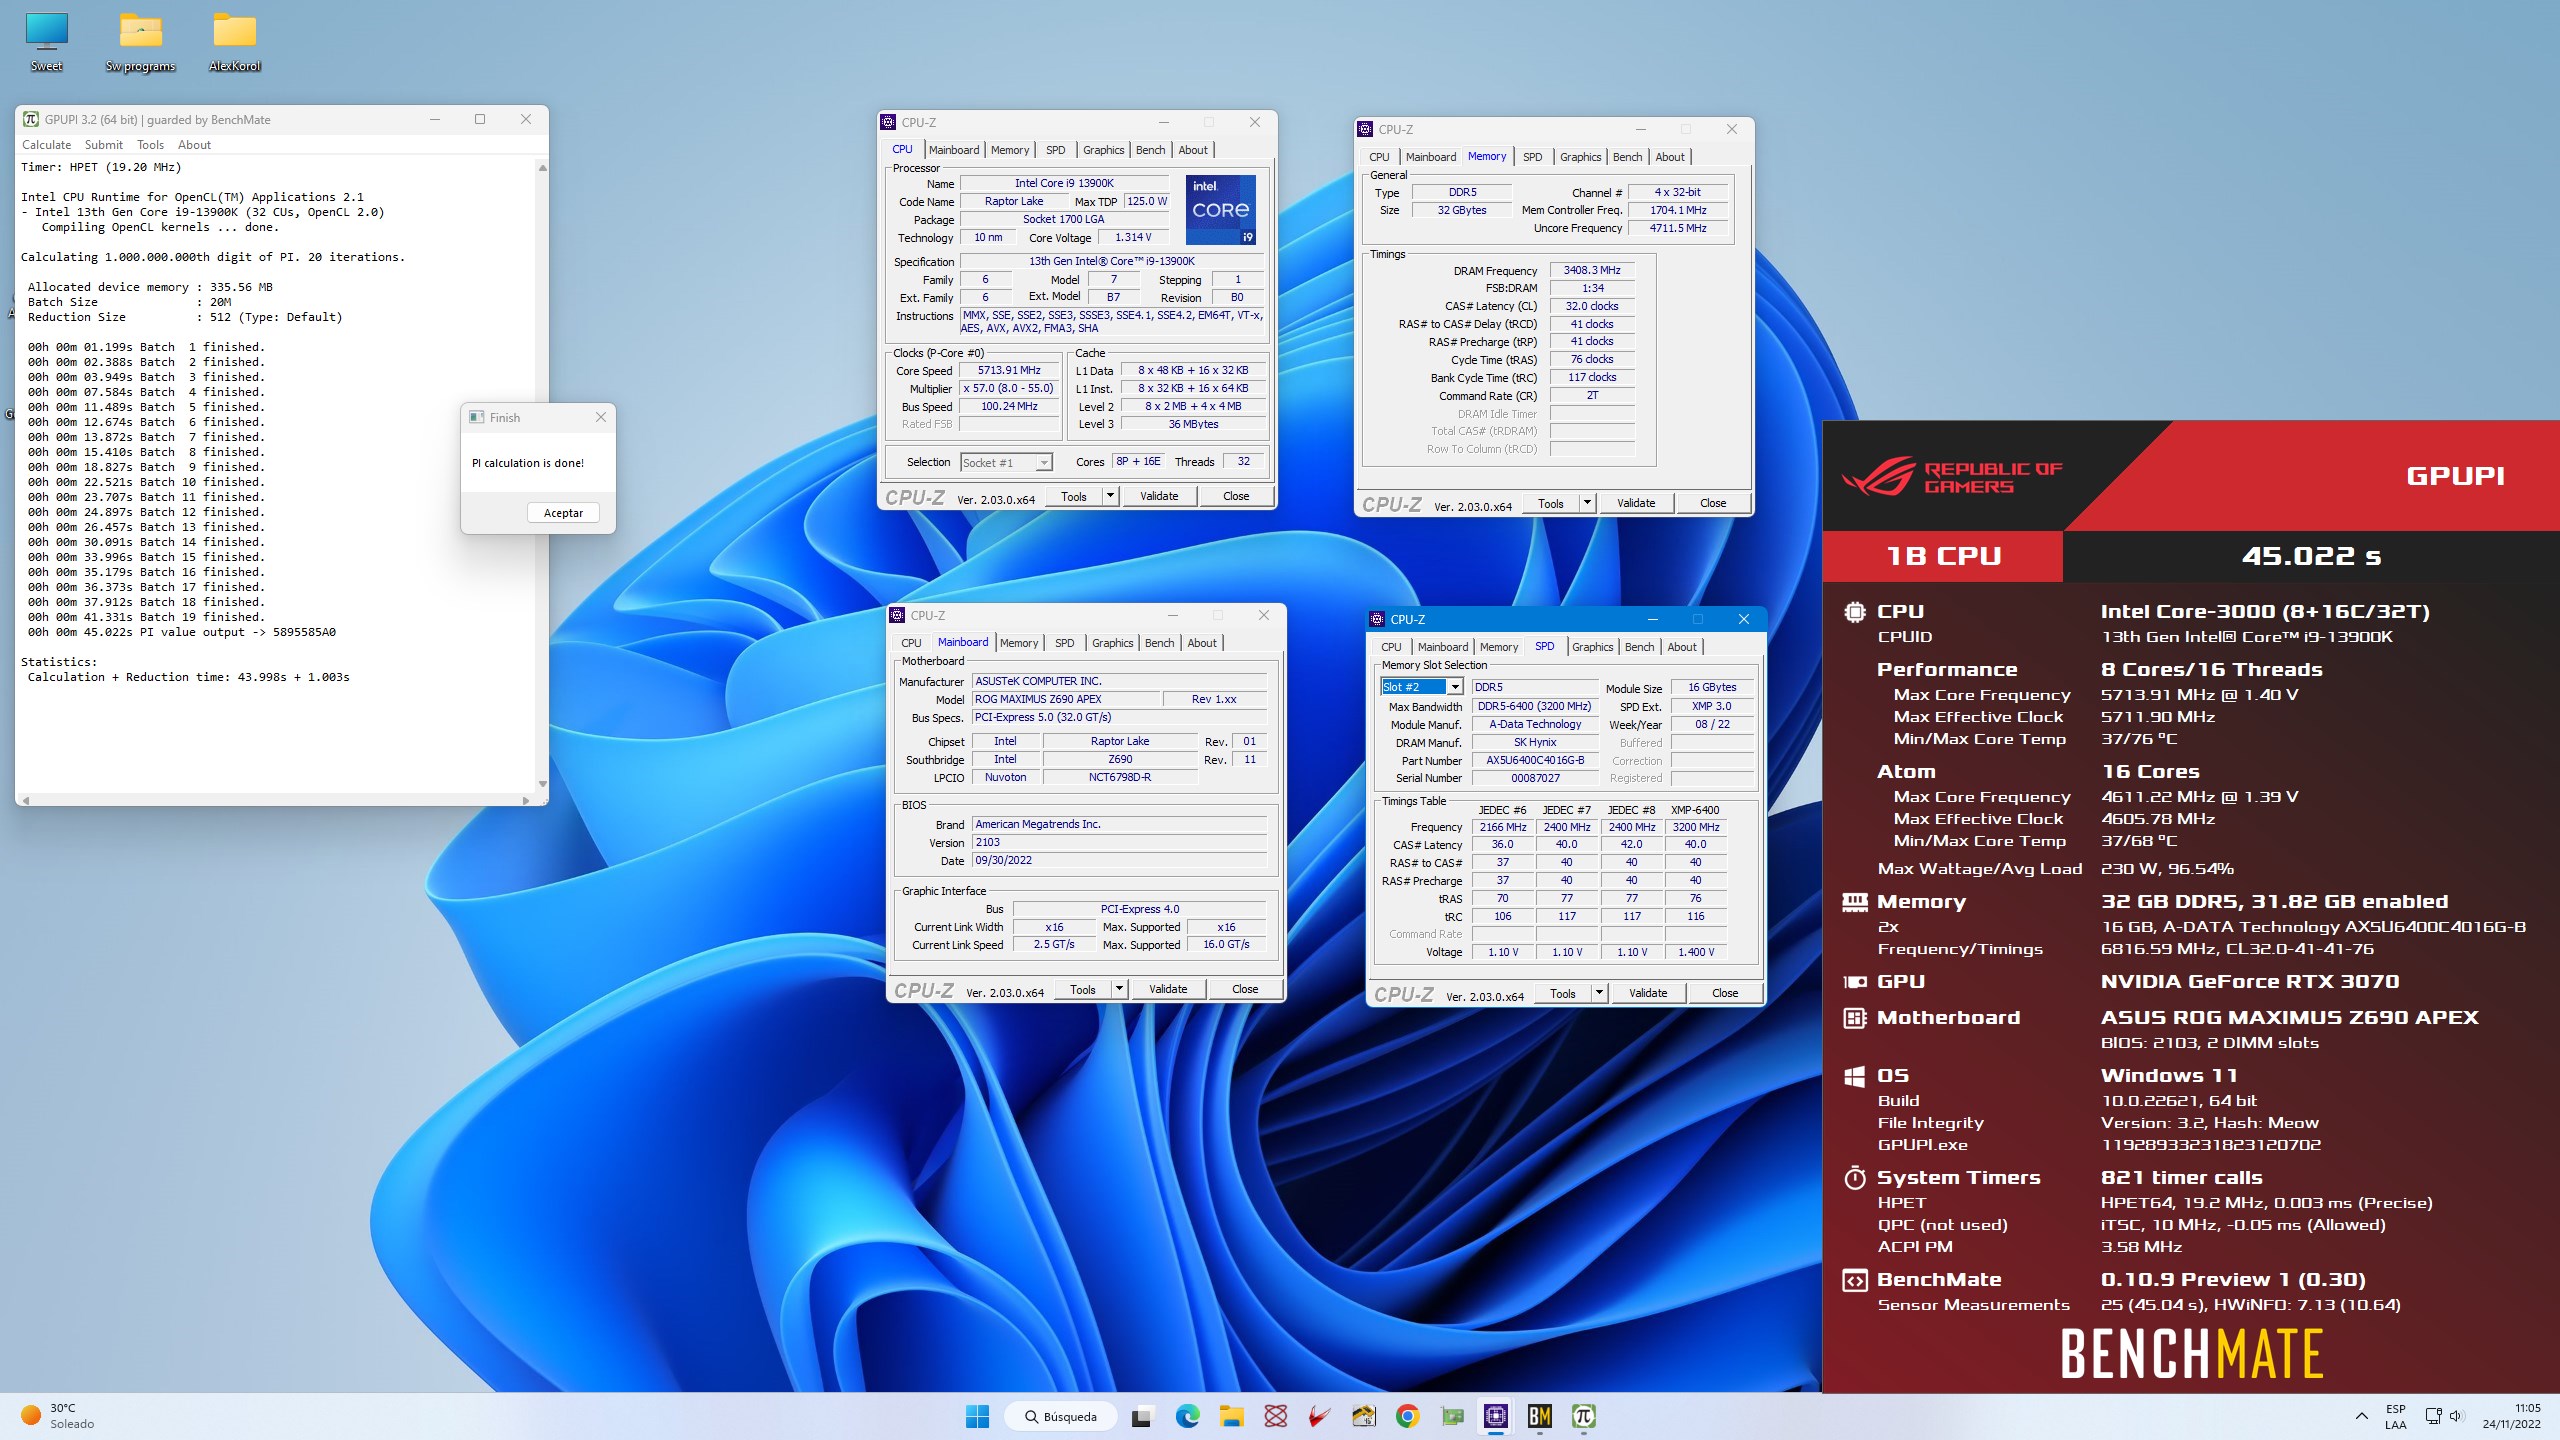Click the GPUPI window title bar icon
2560x1440 pixels.
31,119
